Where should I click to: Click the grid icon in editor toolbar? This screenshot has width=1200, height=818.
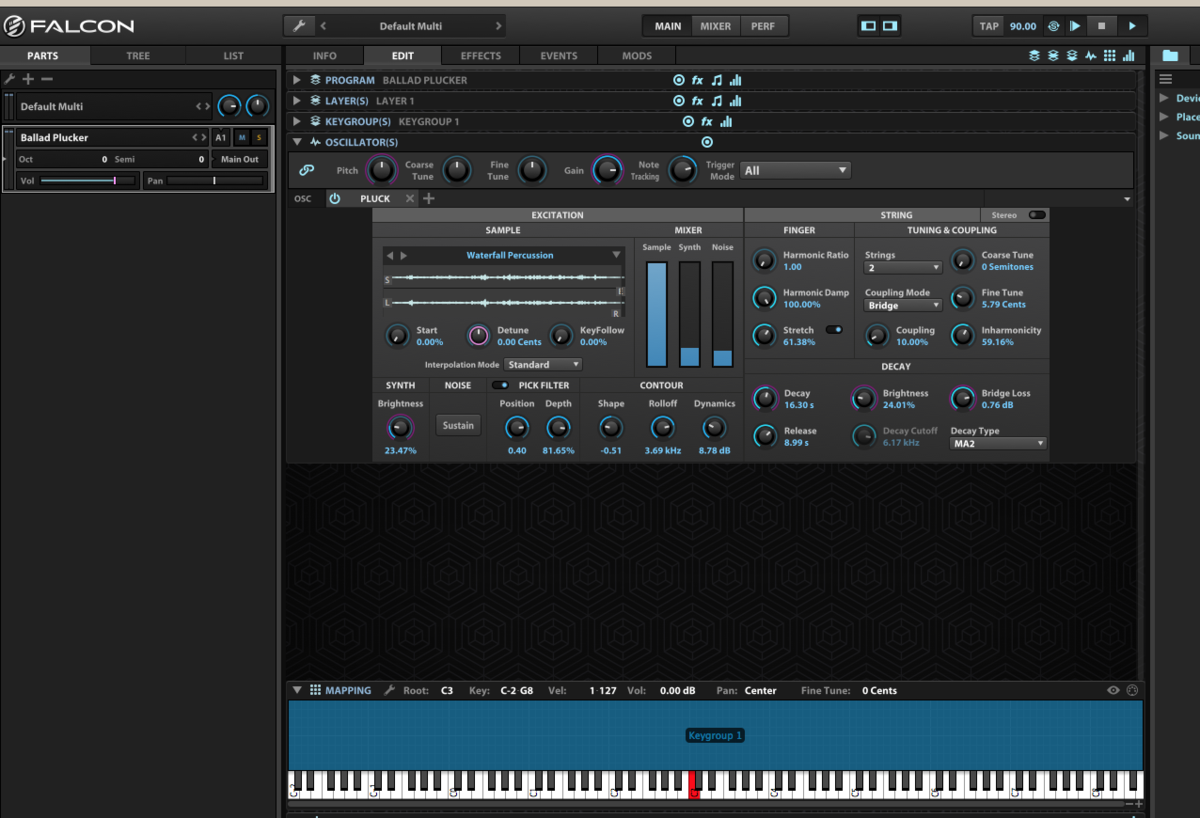pos(1110,56)
